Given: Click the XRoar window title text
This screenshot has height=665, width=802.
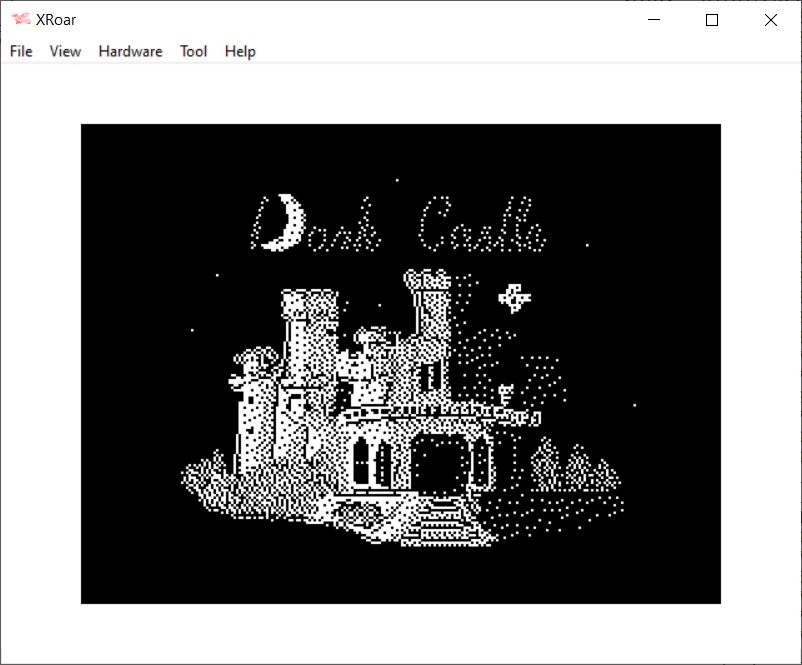Looking at the screenshot, I should pos(56,20).
